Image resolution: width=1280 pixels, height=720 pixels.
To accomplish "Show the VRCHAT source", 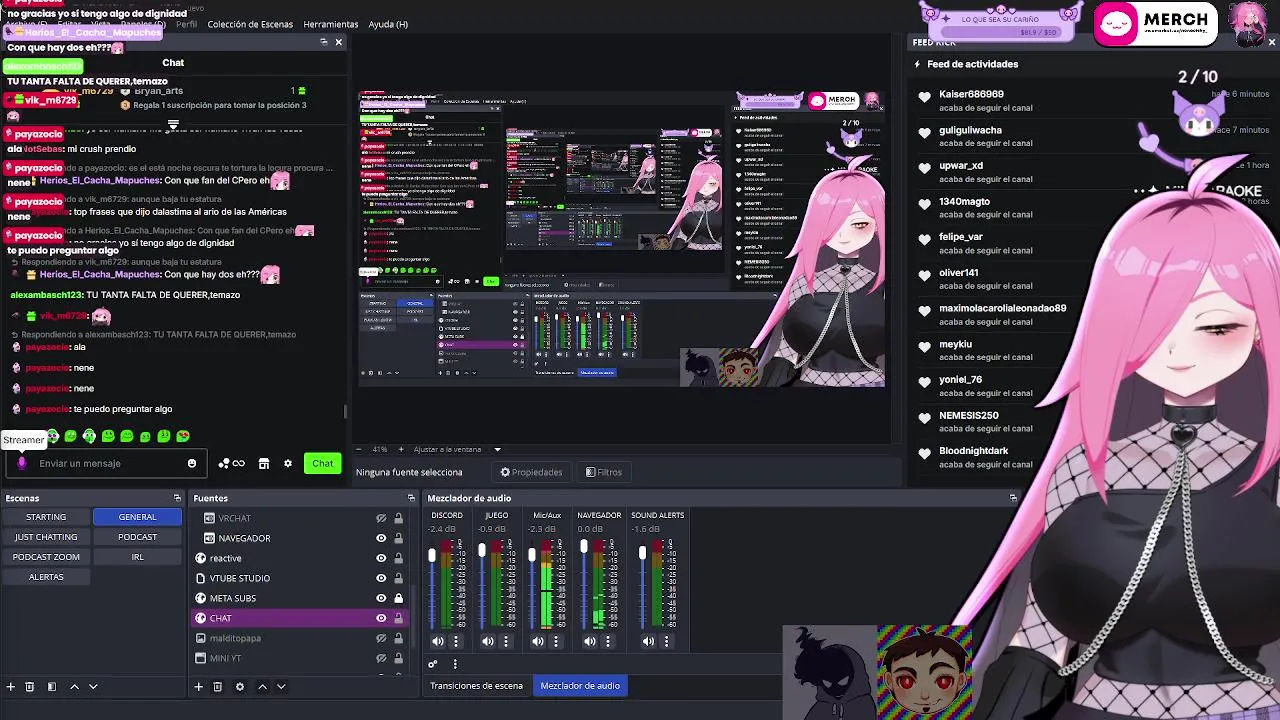I will [381, 518].
